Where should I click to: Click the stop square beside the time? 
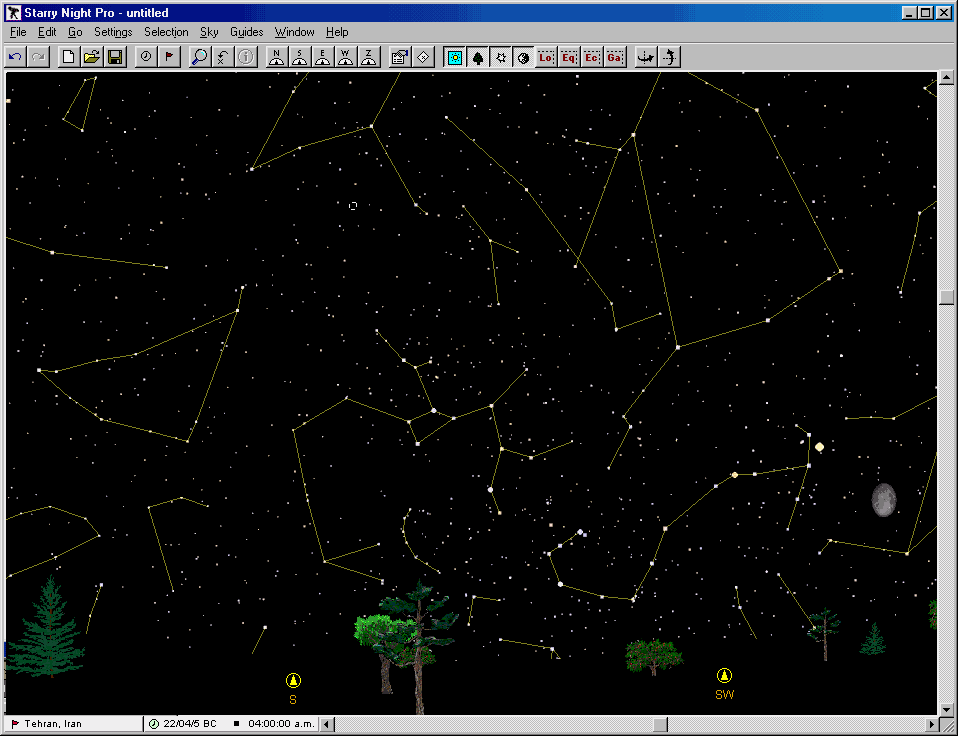click(236, 724)
